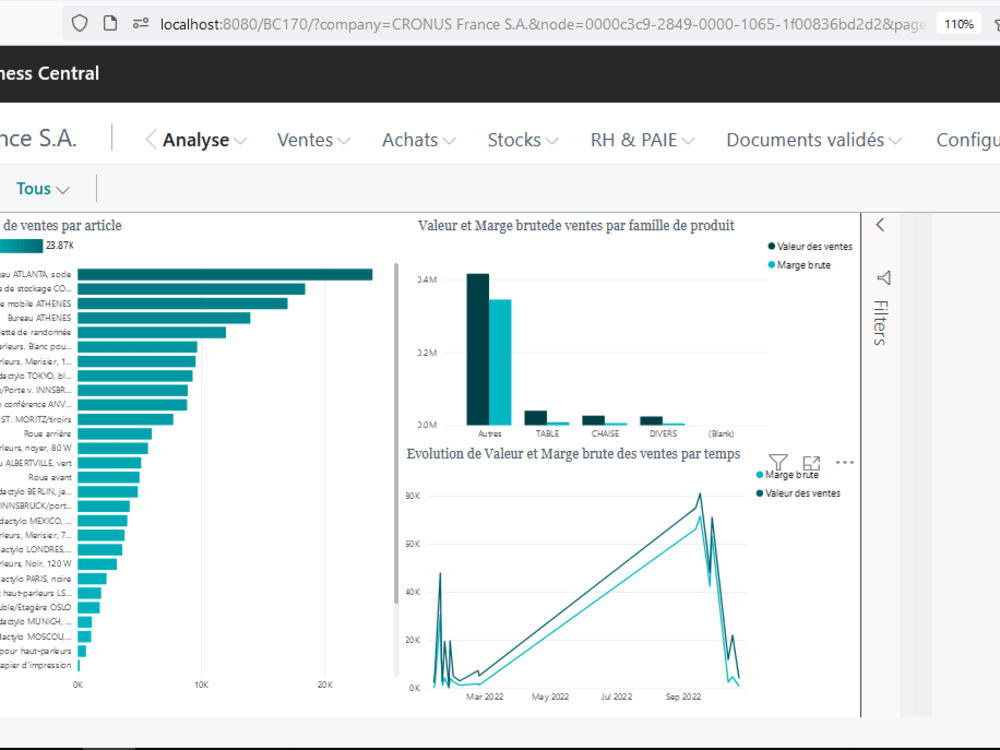The height and width of the screenshot is (750, 1000).
Task: Click the scrollbar of the article bar chart
Action: click(x=396, y=434)
